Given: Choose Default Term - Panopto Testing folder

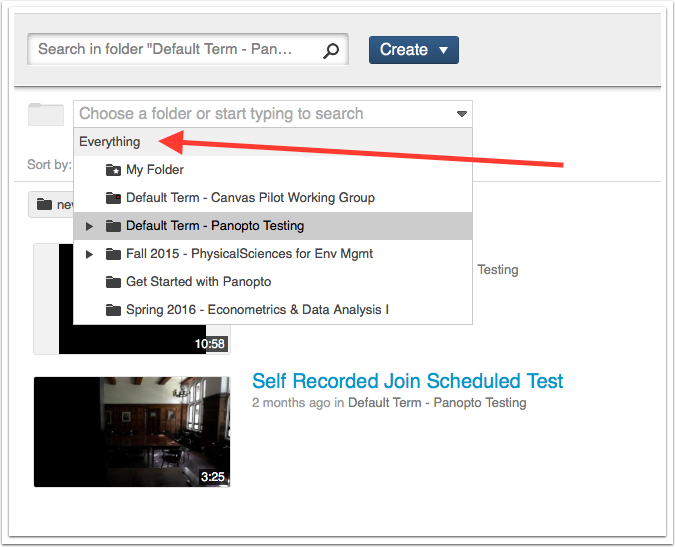Looking at the screenshot, I should 273,226.
